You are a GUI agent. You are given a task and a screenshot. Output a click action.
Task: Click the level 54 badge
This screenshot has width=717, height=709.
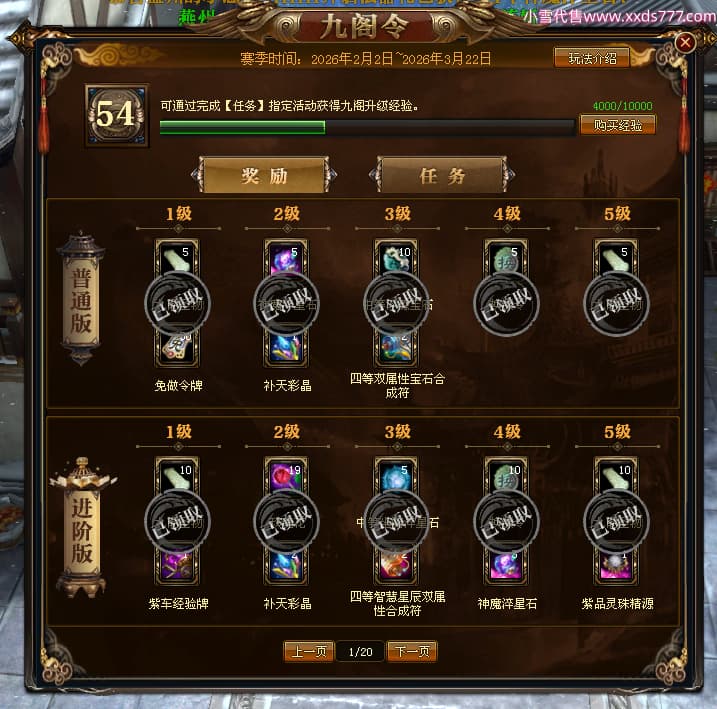click(117, 115)
